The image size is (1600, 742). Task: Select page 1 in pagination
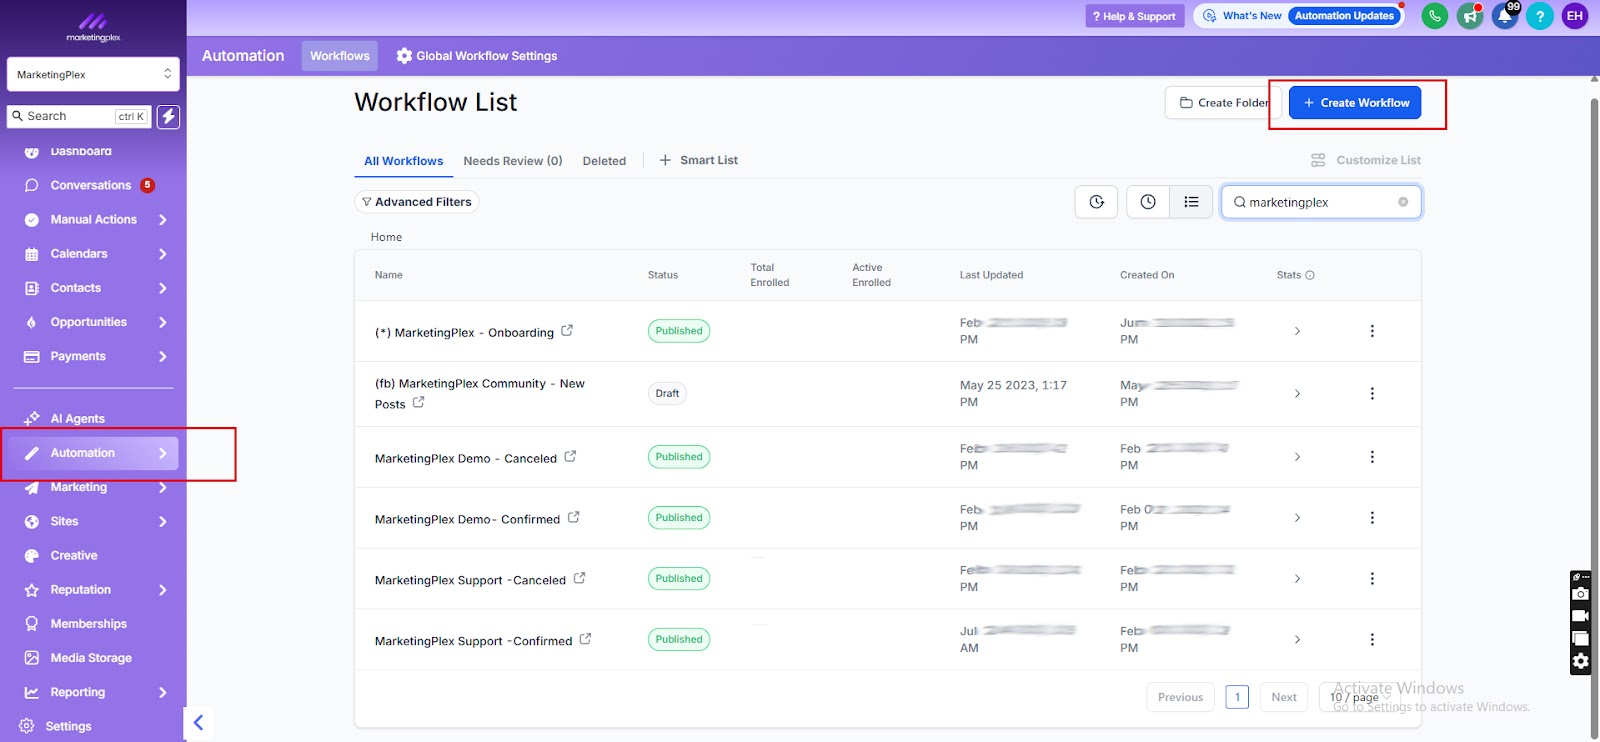(x=1237, y=697)
